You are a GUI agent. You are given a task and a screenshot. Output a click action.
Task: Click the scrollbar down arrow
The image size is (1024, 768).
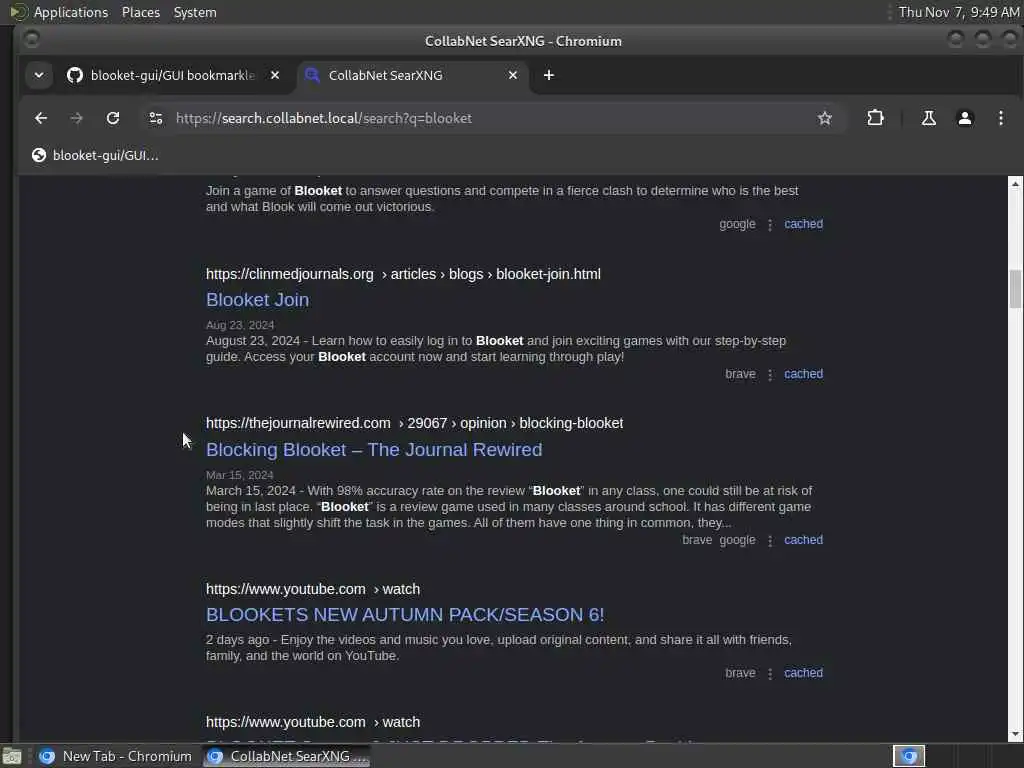(1015, 735)
